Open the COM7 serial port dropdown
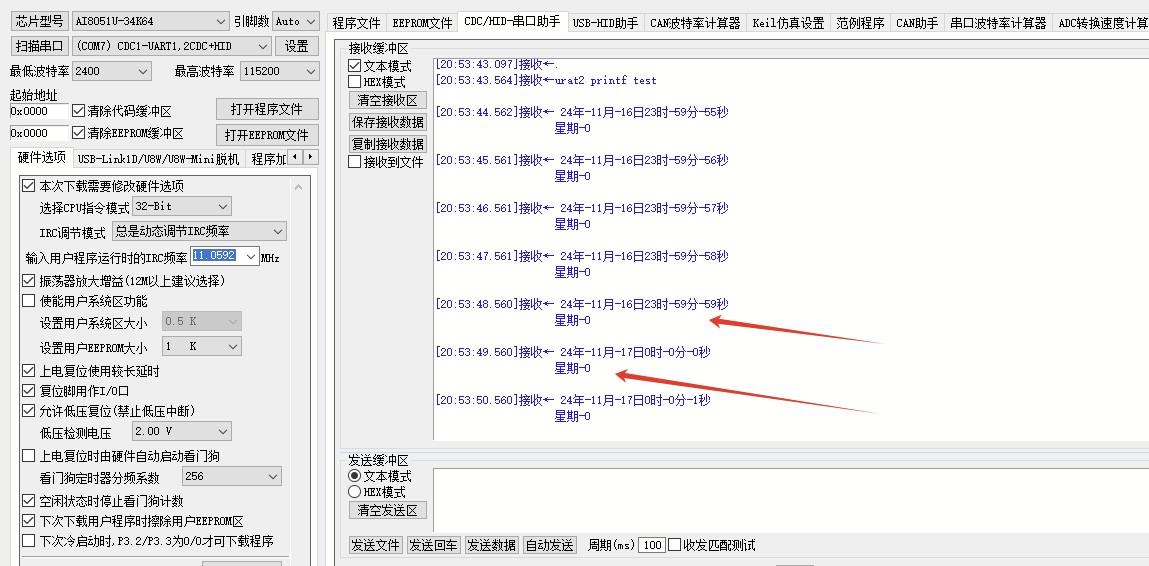1149x566 pixels. point(171,46)
